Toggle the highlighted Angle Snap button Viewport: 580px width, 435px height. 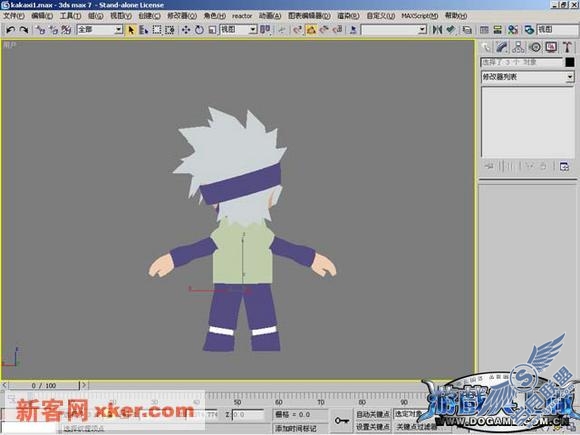click(x=311, y=30)
